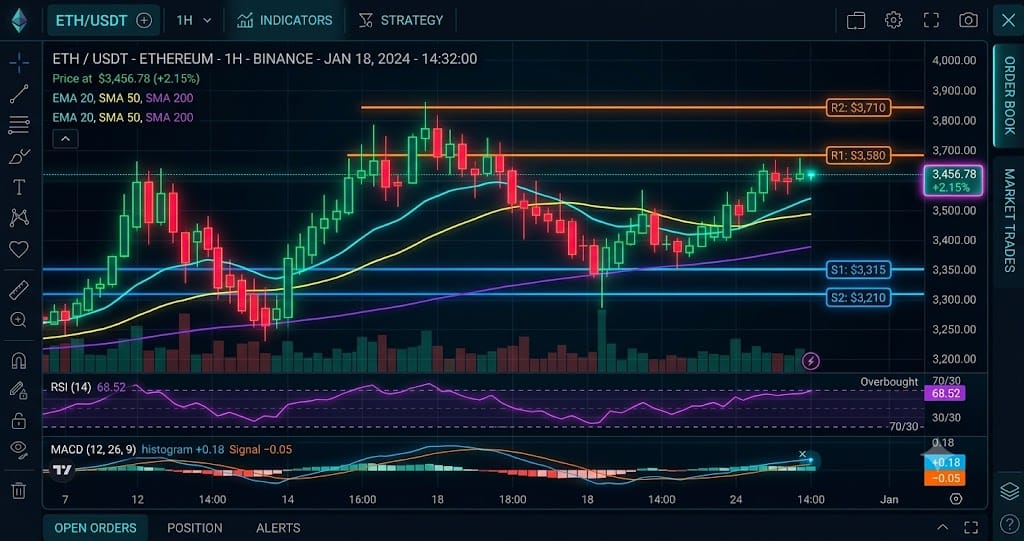Open the MARKET TRADES side tab
The width and height of the screenshot is (1024, 541).
pyautogui.click(x=1008, y=220)
